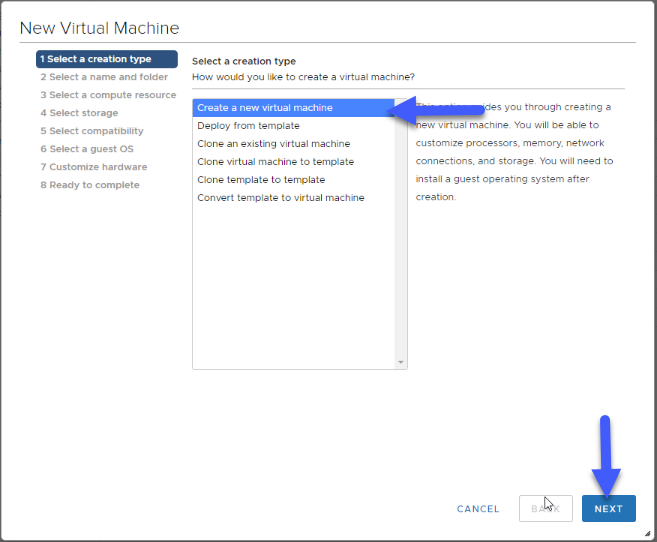Click the CANCEL link
Screen dimensions: 657x542
(x=478, y=509)
